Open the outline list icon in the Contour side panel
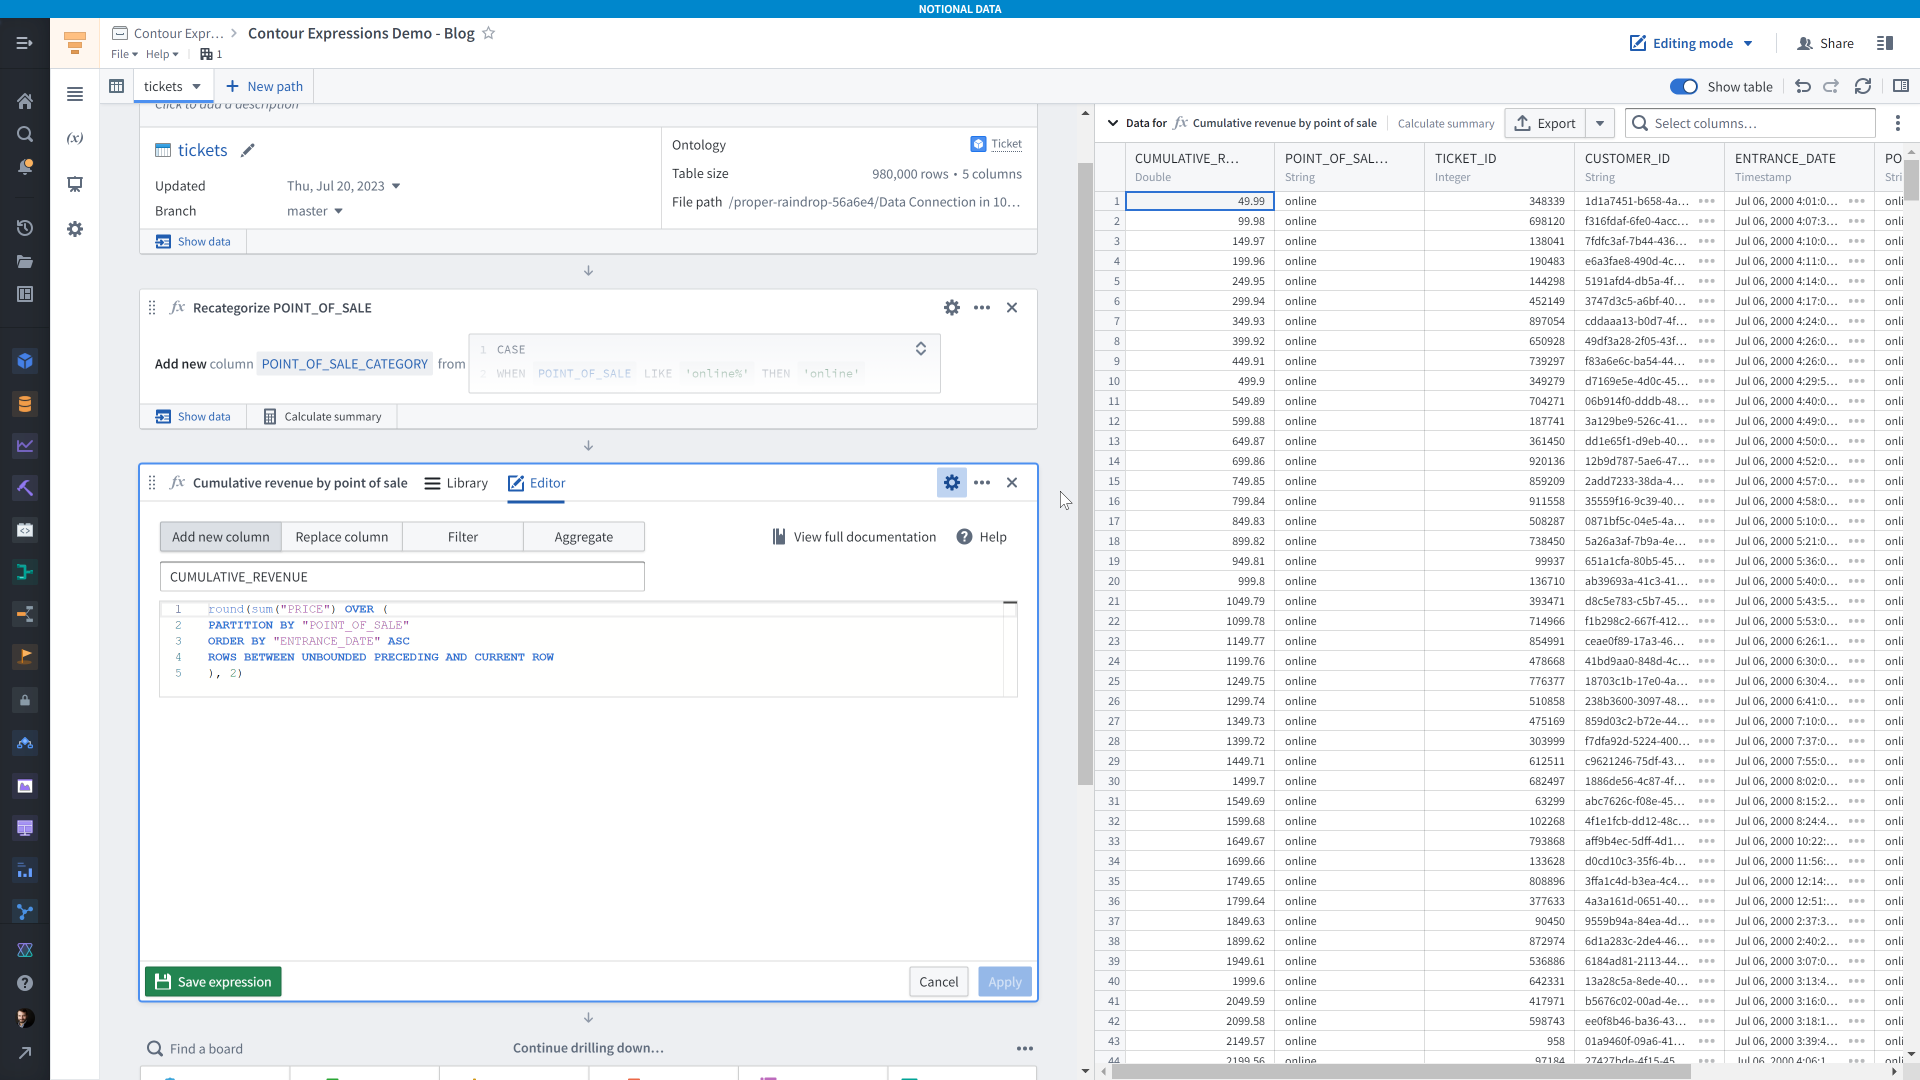This screenshot has width=1920, height=1080. pos(75,94)
